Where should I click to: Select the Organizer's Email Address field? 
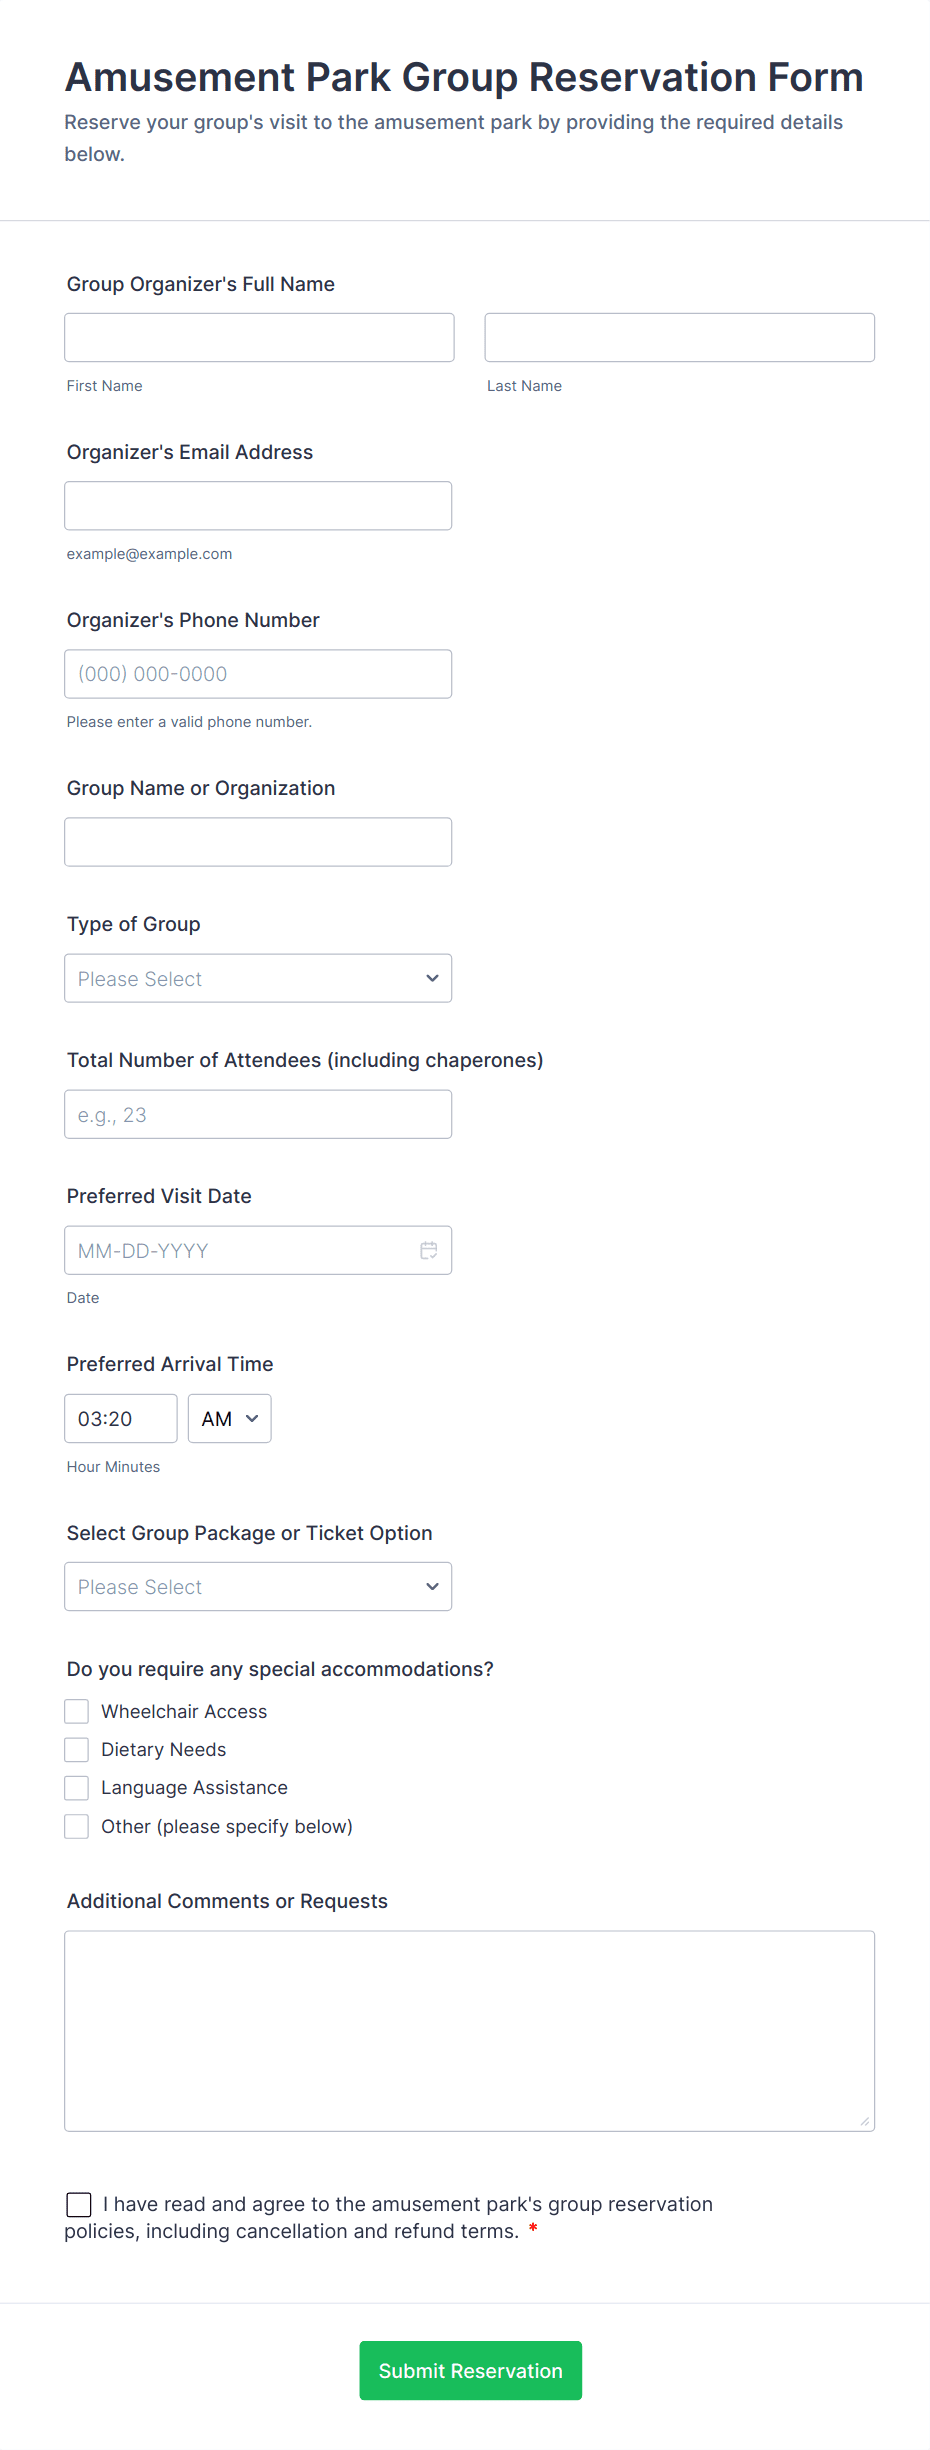click(258, 505)
